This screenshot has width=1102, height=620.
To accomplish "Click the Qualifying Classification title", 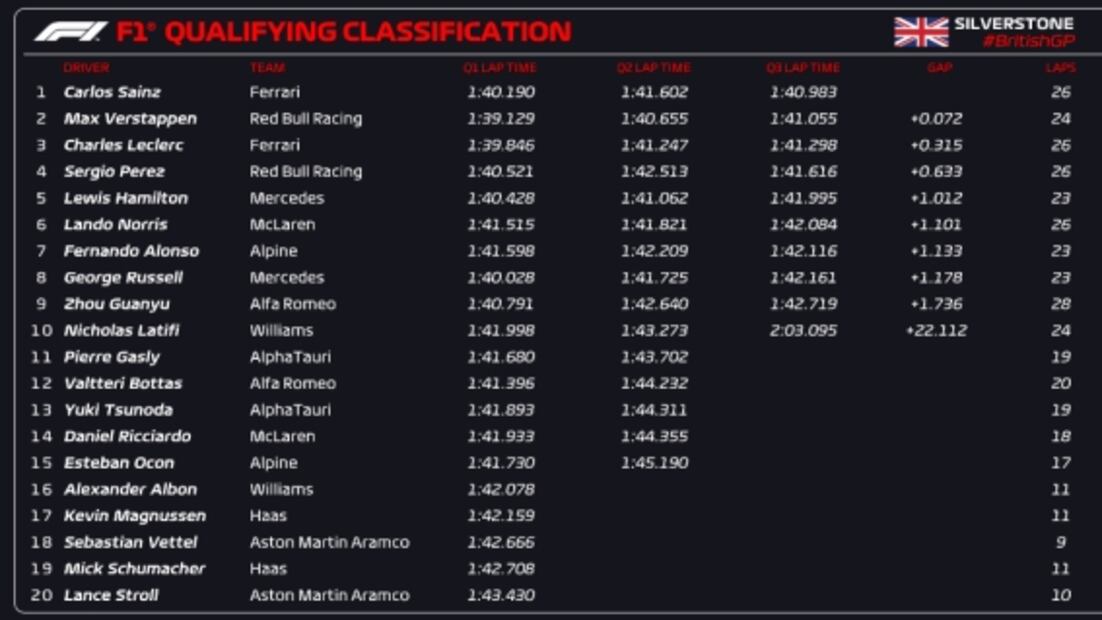I will [367, 32].
